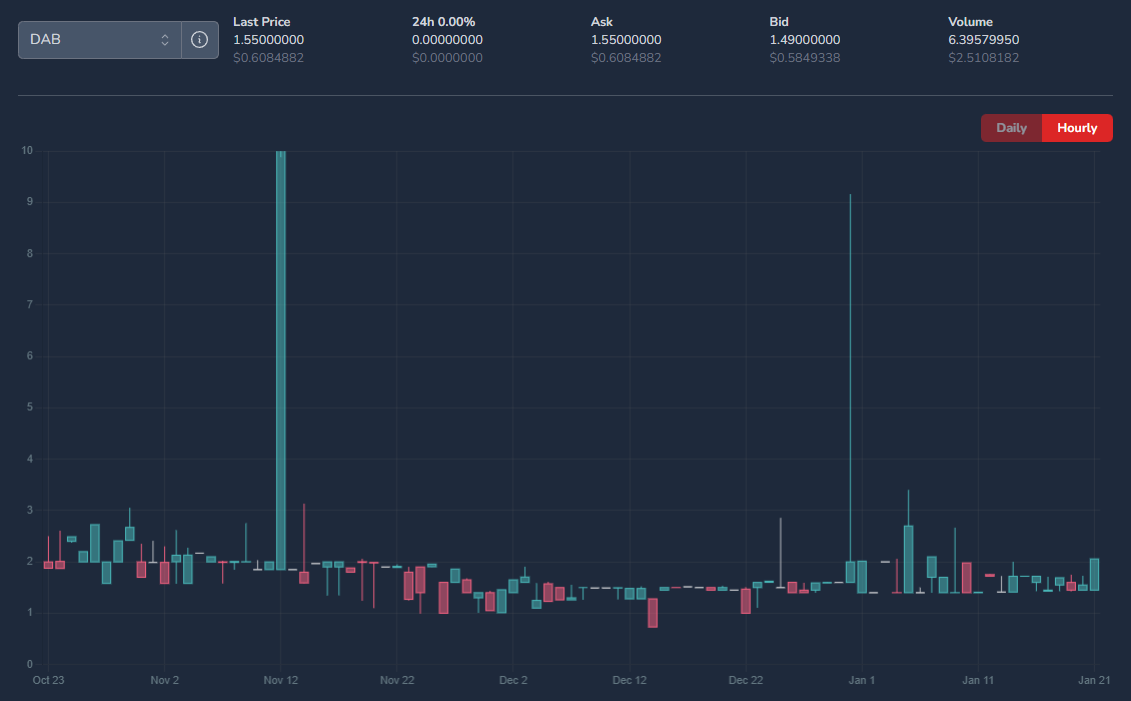This screenshot has width=1131, height=701.
Task: Click the Nov 2 x-axis label
Action: tap(164, 680)
